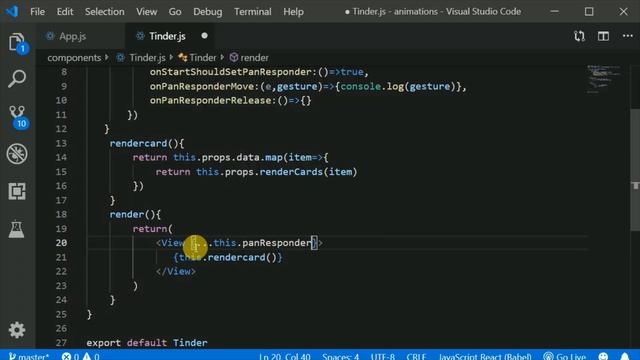
Task: Select the Tinder.js tab
Action: (x=167, y=36)
